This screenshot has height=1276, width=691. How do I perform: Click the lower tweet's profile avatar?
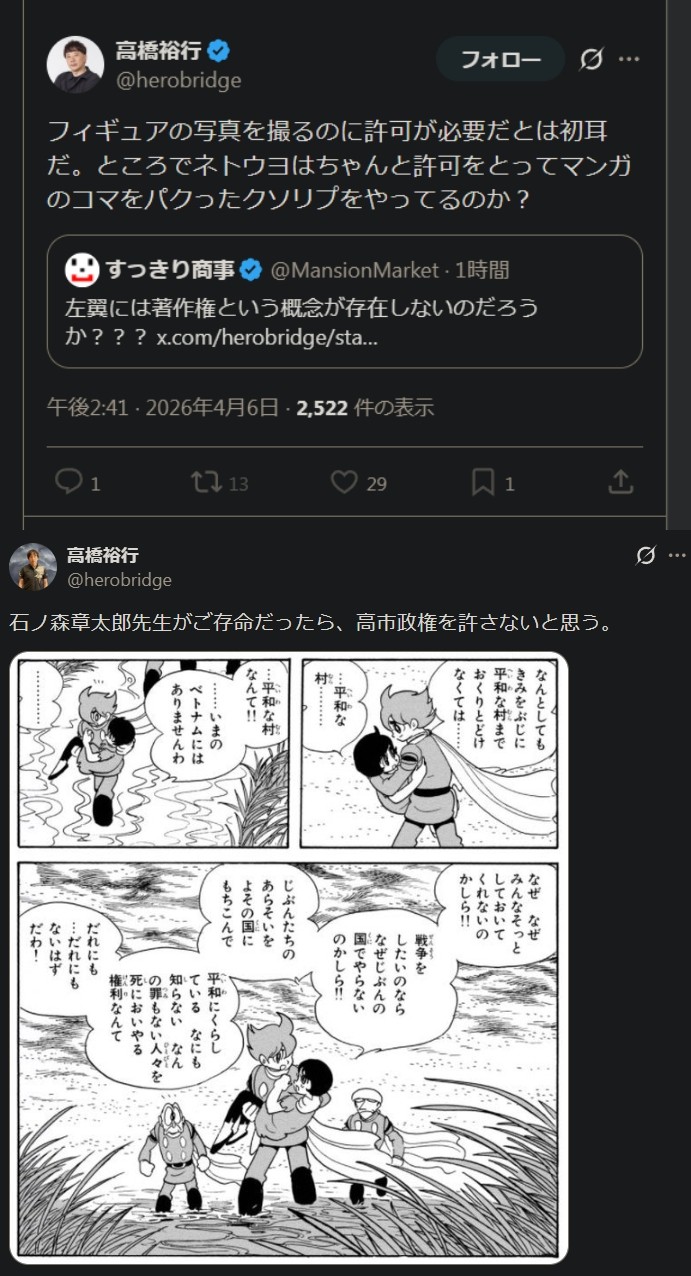coord(33,567)
